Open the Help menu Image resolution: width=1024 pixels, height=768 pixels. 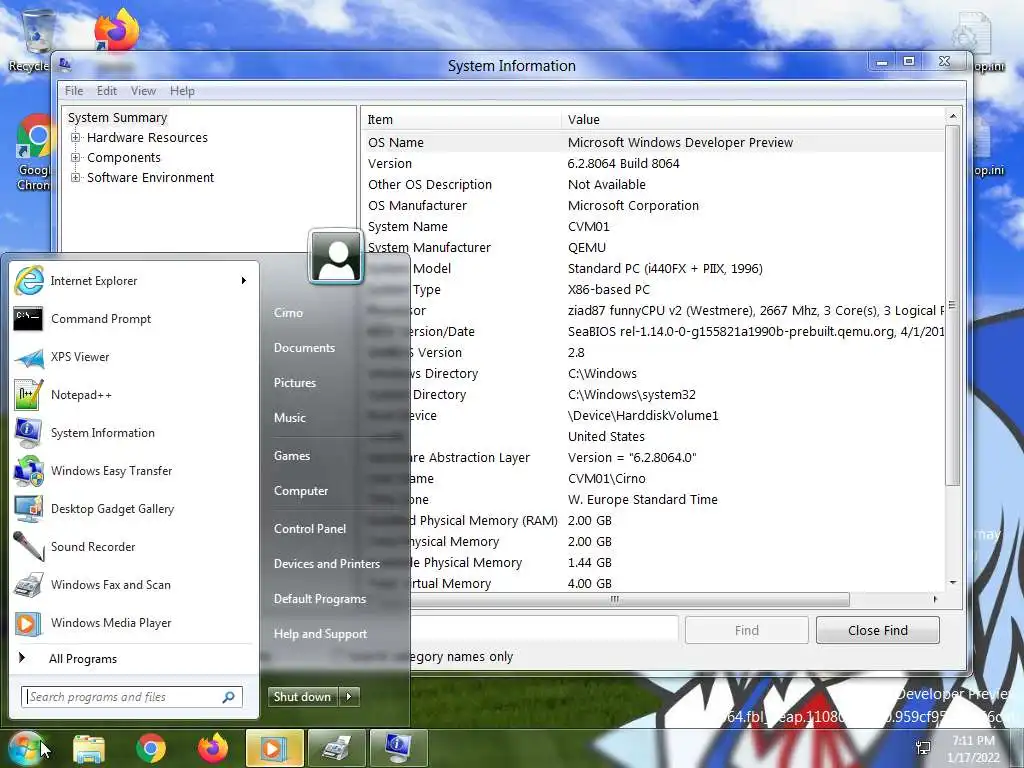[182, 91]
